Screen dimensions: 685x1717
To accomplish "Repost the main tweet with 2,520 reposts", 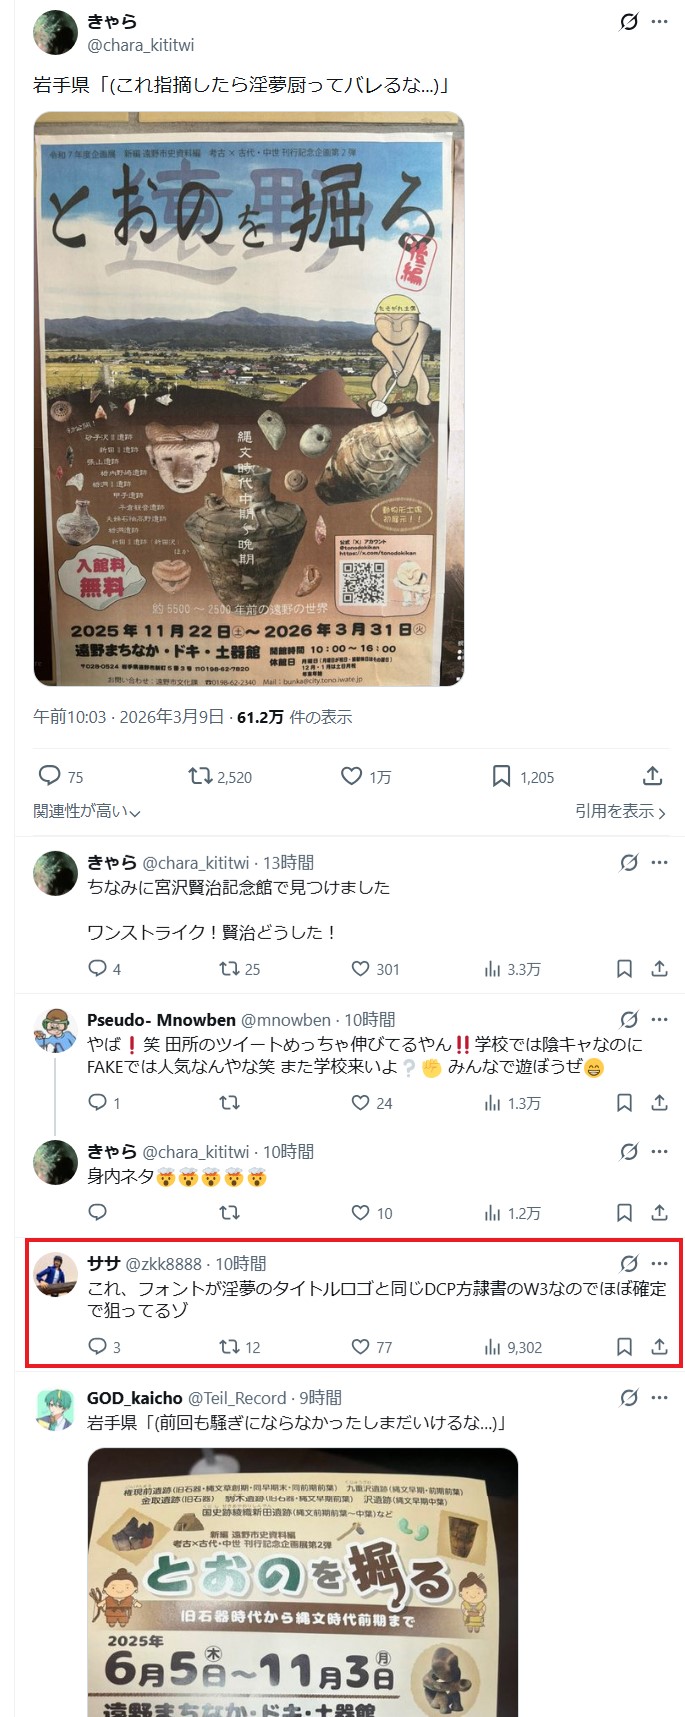I will pos(220,776).
